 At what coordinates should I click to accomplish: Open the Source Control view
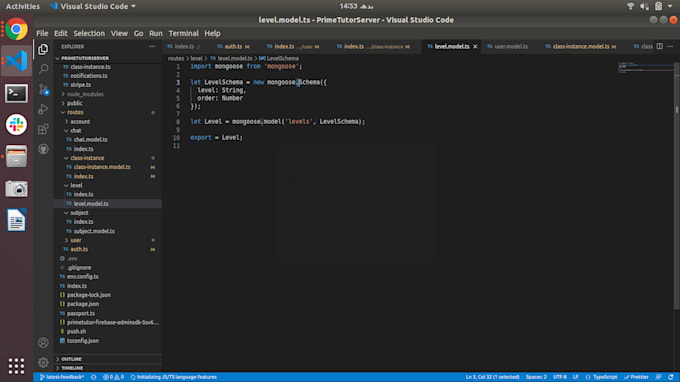click(43, 89)
